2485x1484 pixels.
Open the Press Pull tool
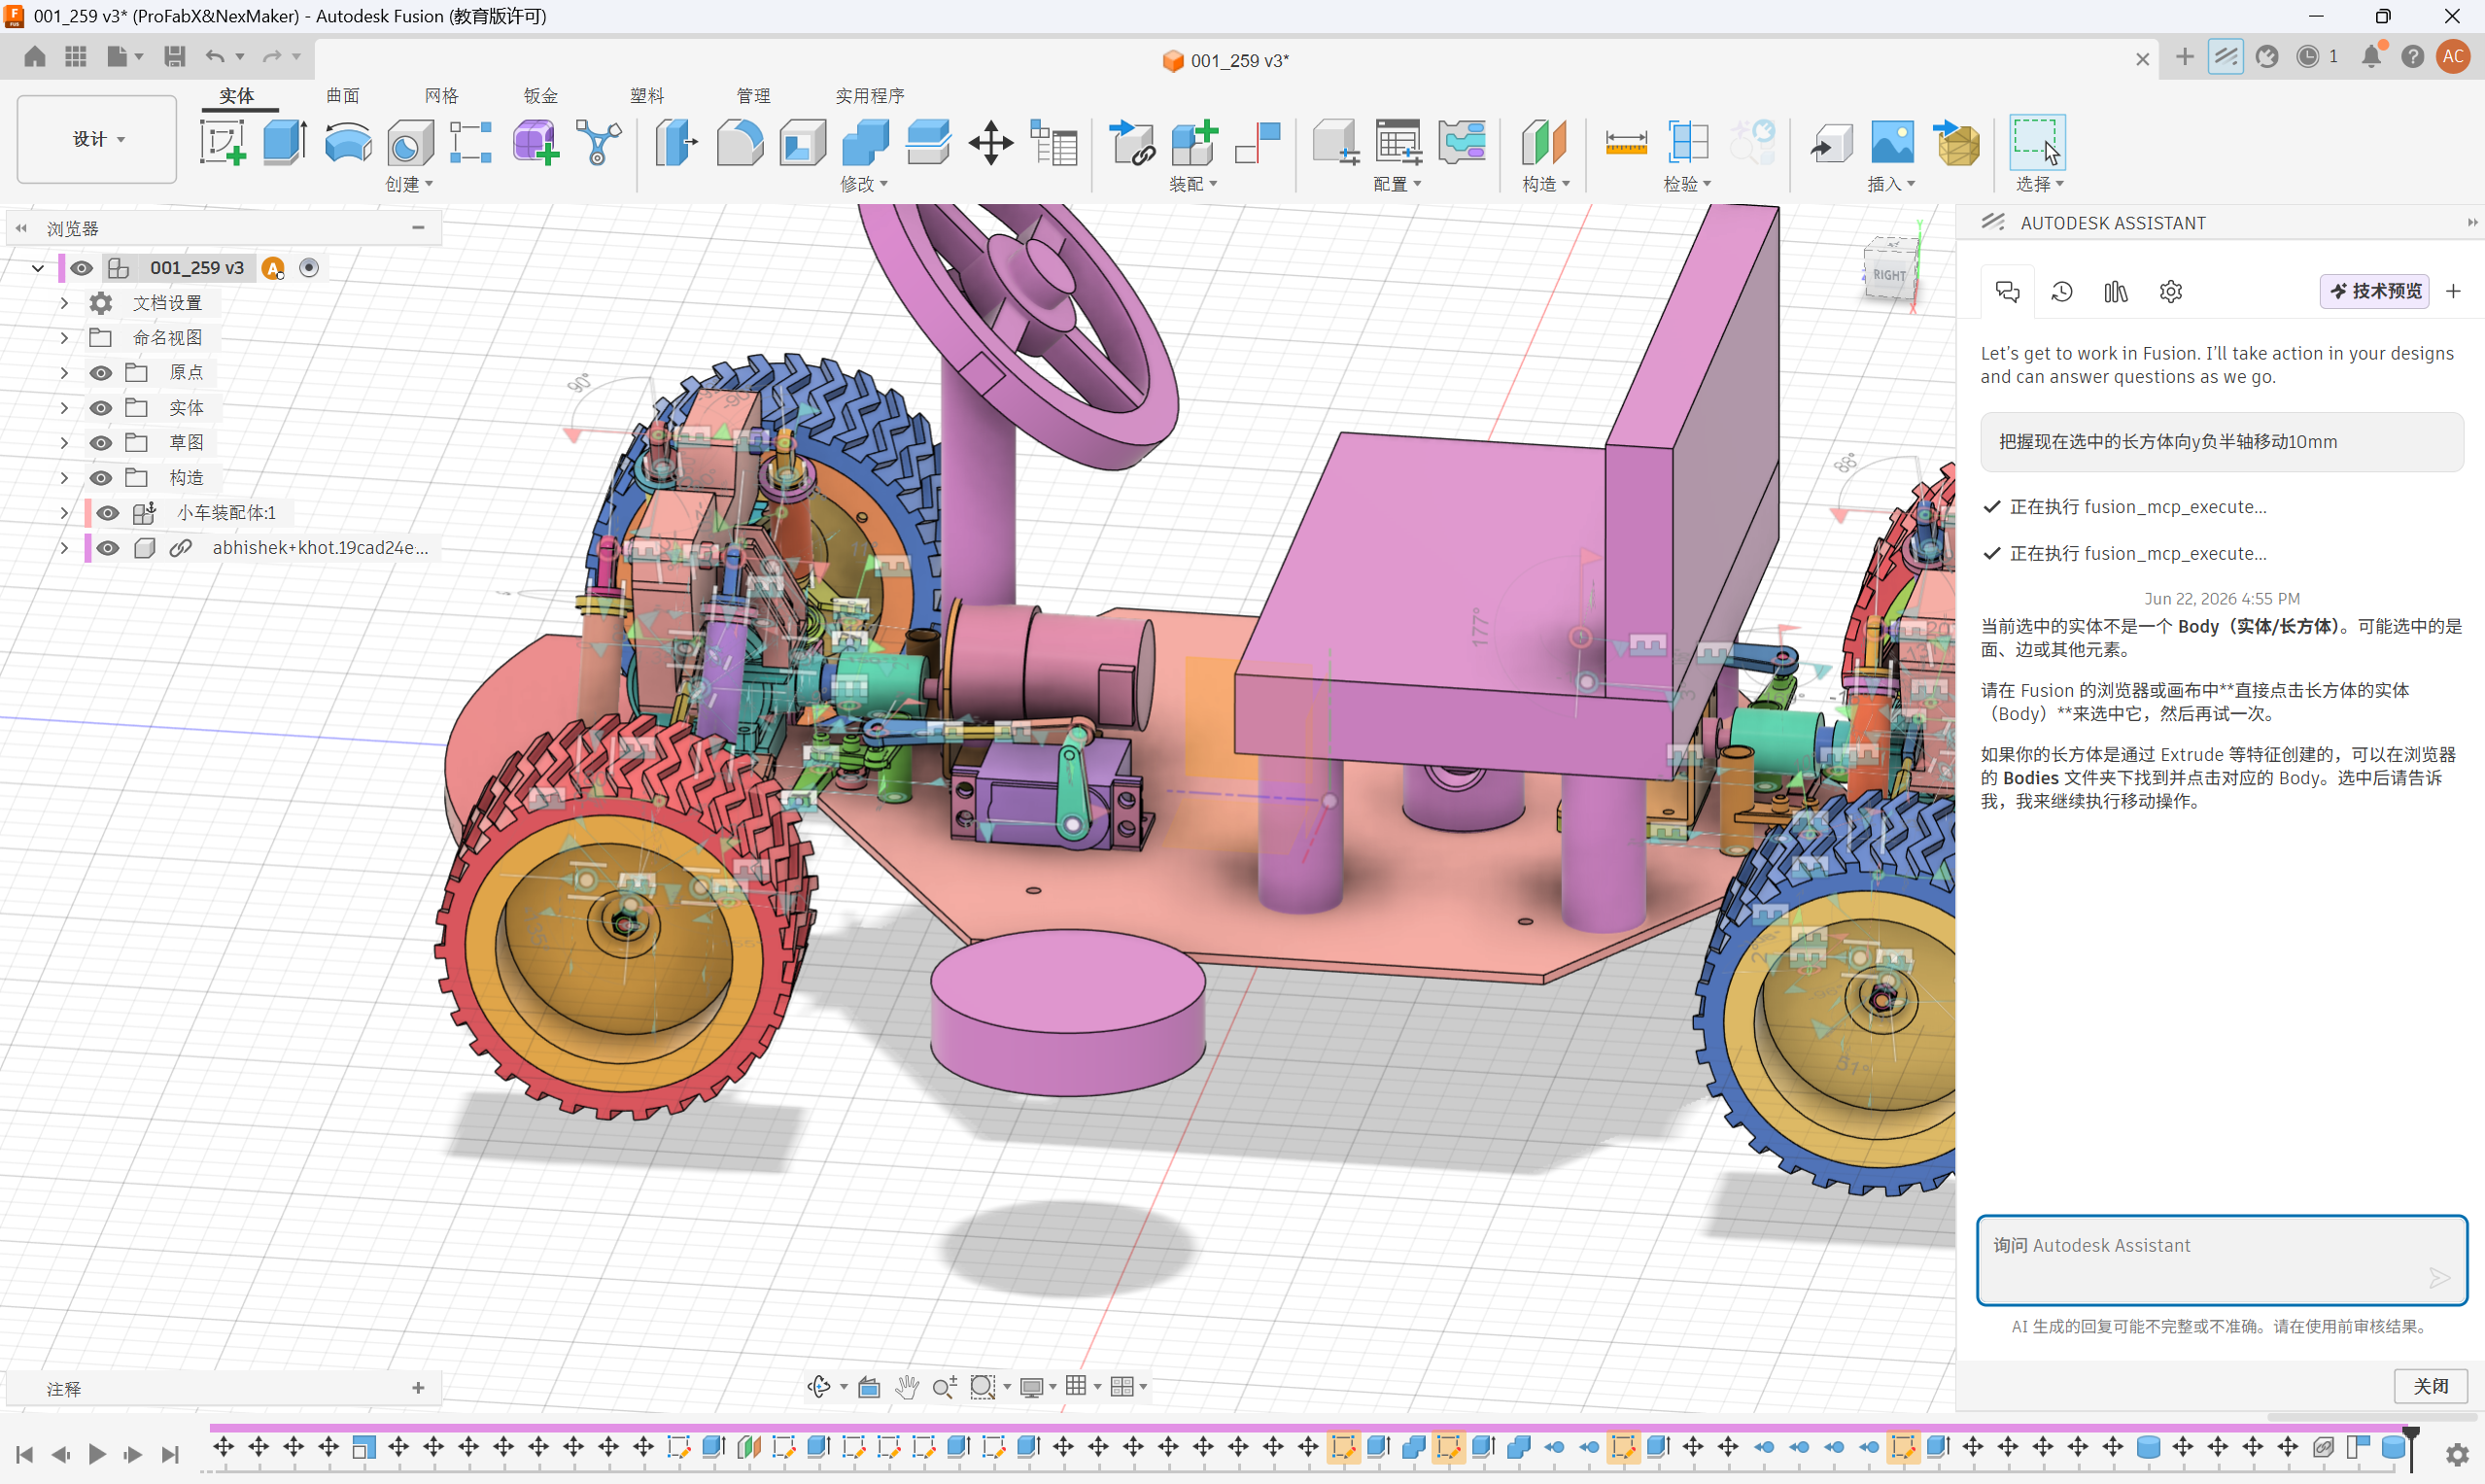pyautogui.click(x=676, y=142)
